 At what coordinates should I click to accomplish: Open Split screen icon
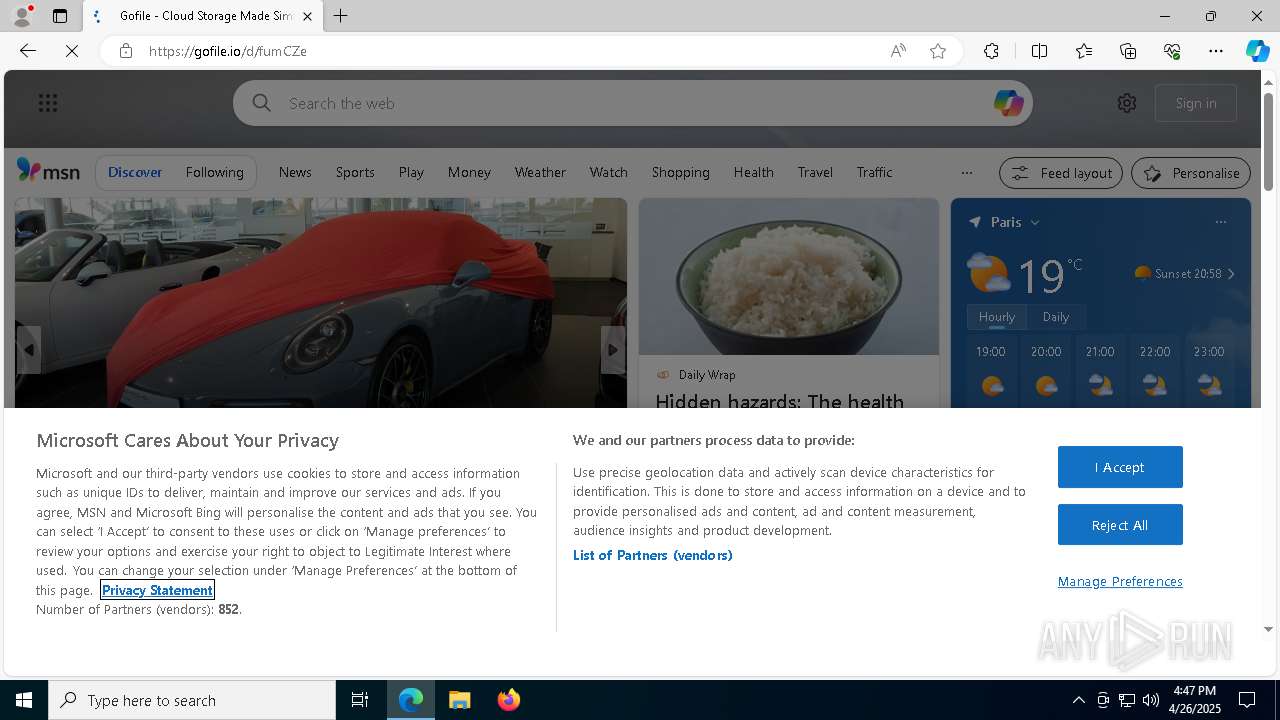[1039, 51]
